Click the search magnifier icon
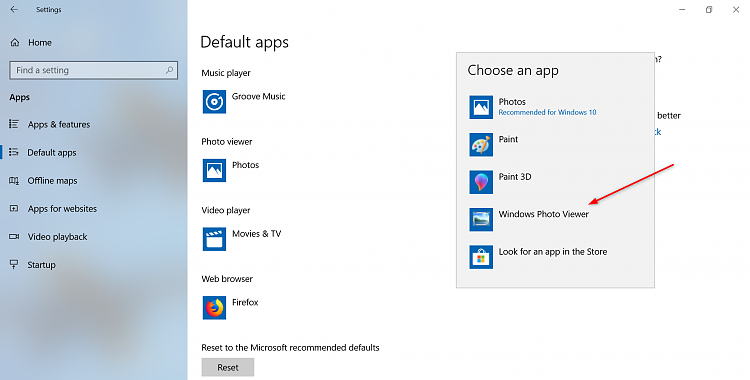Screen dimensions: 750x380 coord(169,70)
